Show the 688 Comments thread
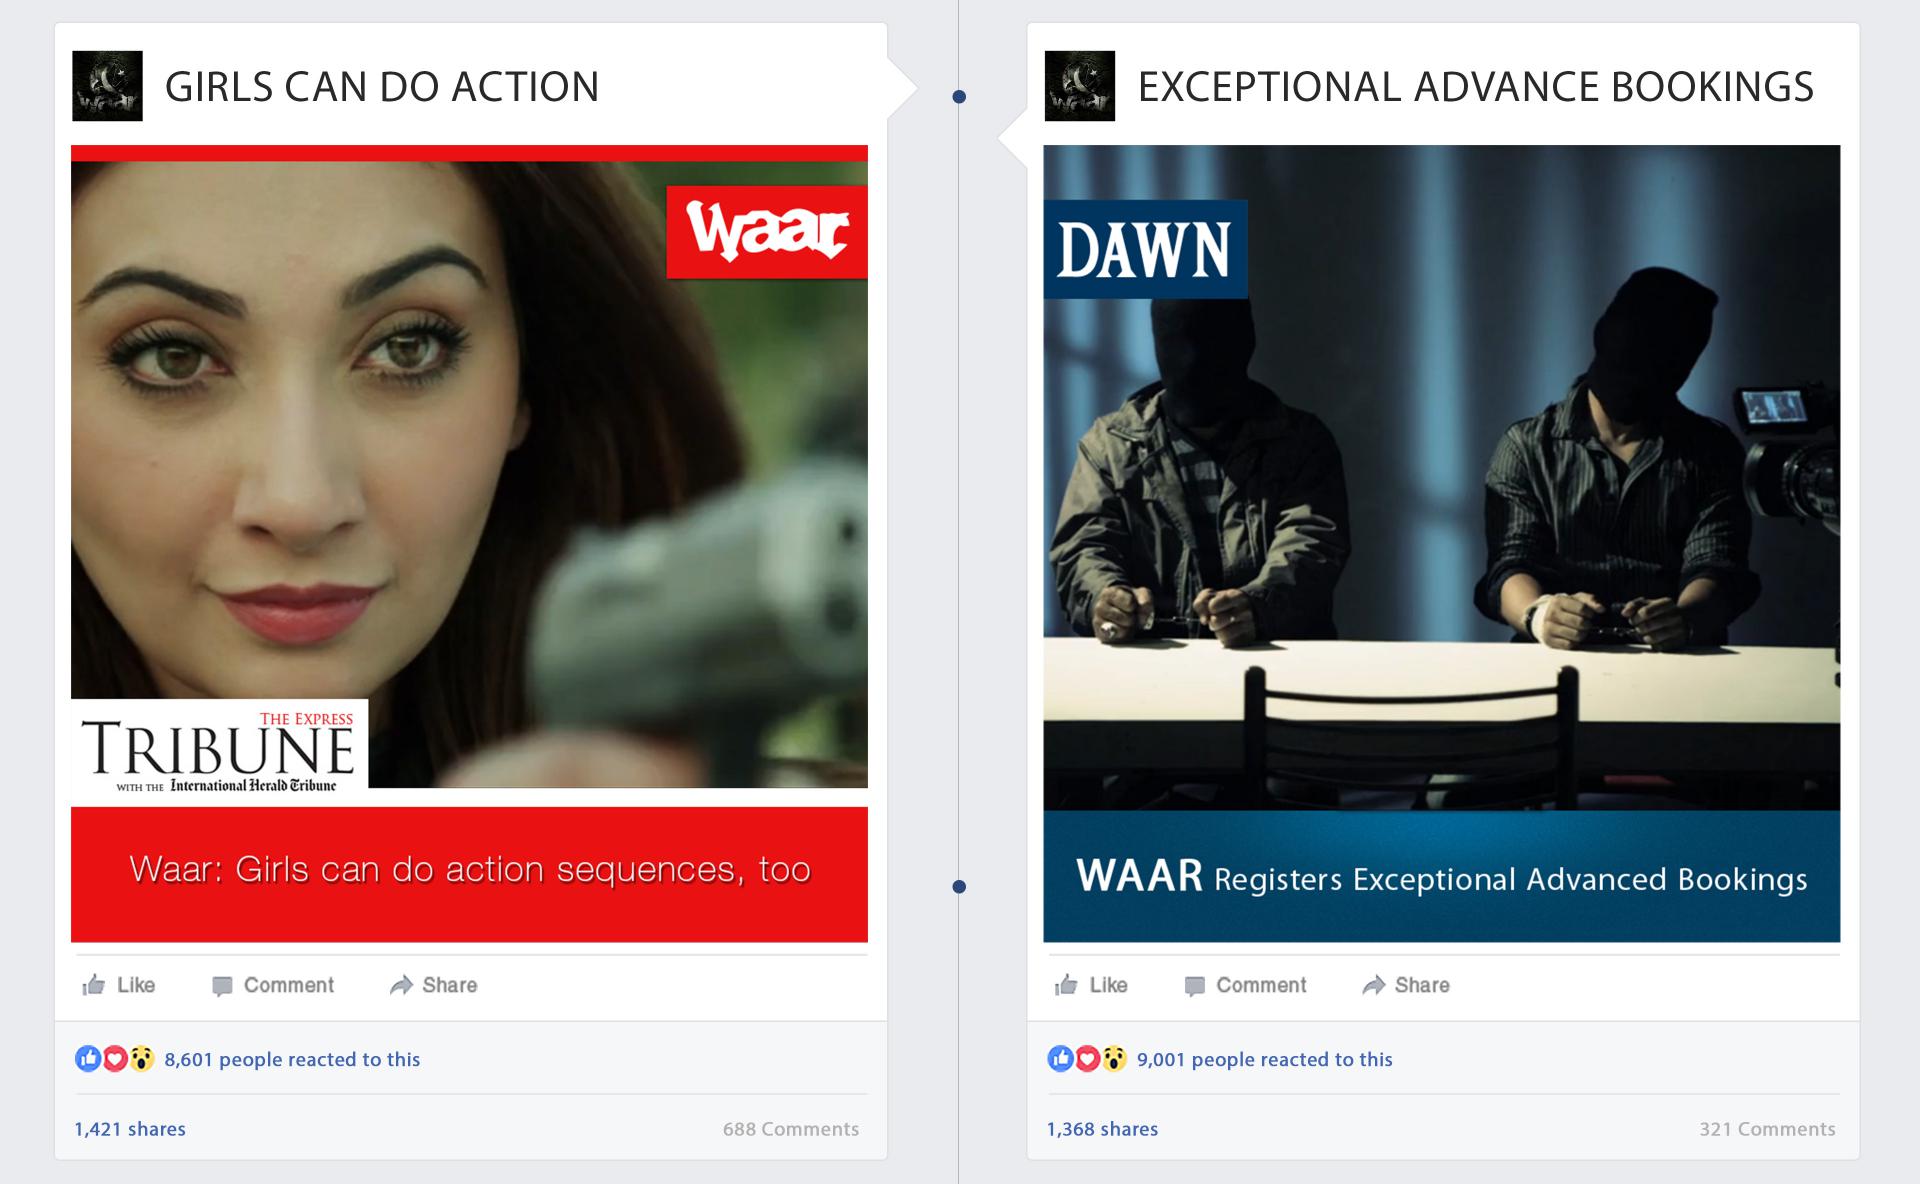Screen dimensions: 1920x1184 [x=791, y=1129]
